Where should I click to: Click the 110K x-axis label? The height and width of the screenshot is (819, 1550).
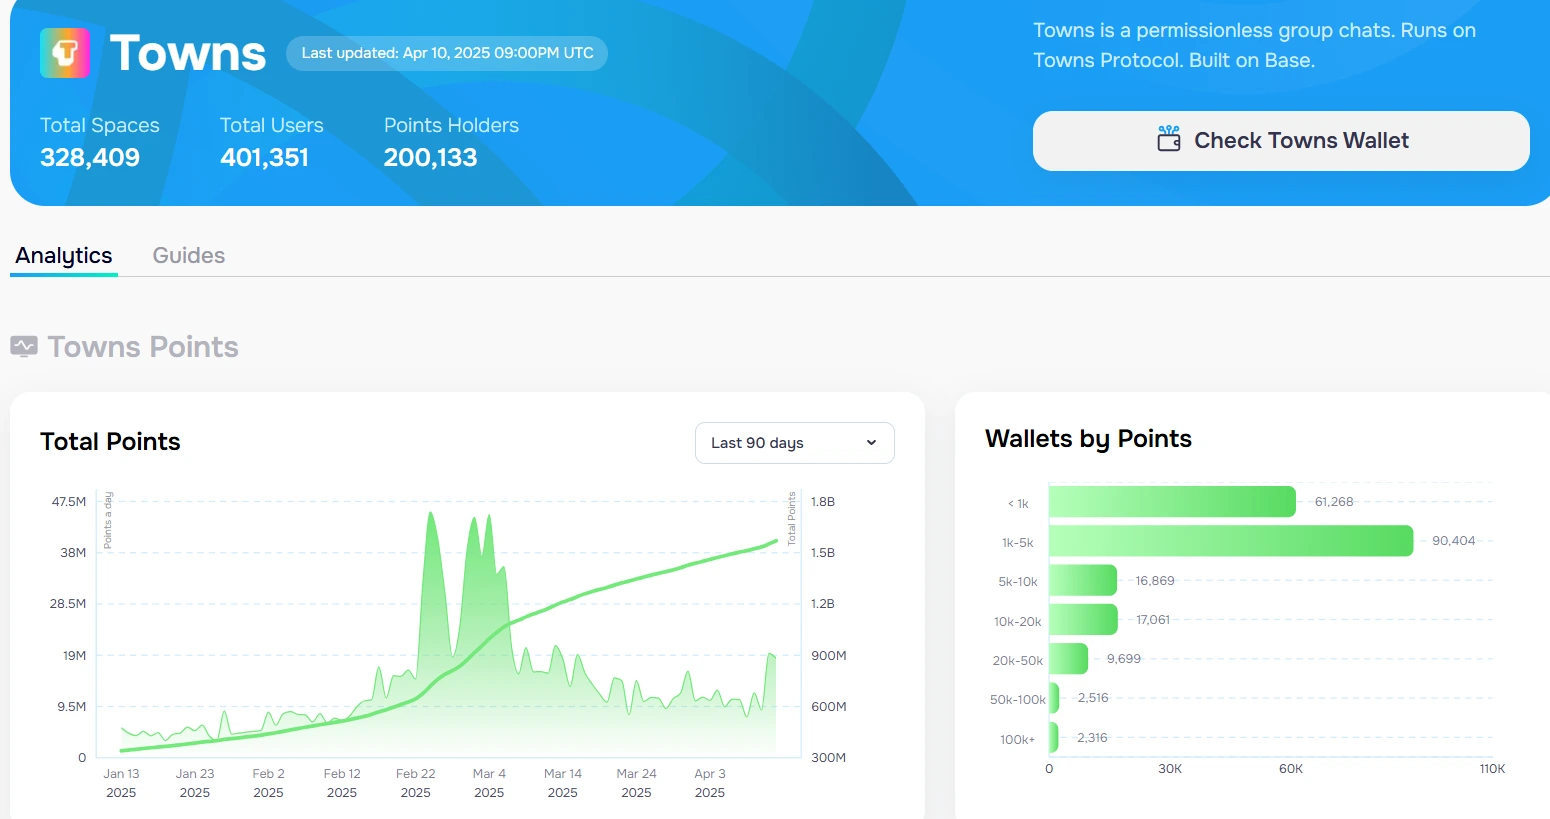pos(1492,769)
